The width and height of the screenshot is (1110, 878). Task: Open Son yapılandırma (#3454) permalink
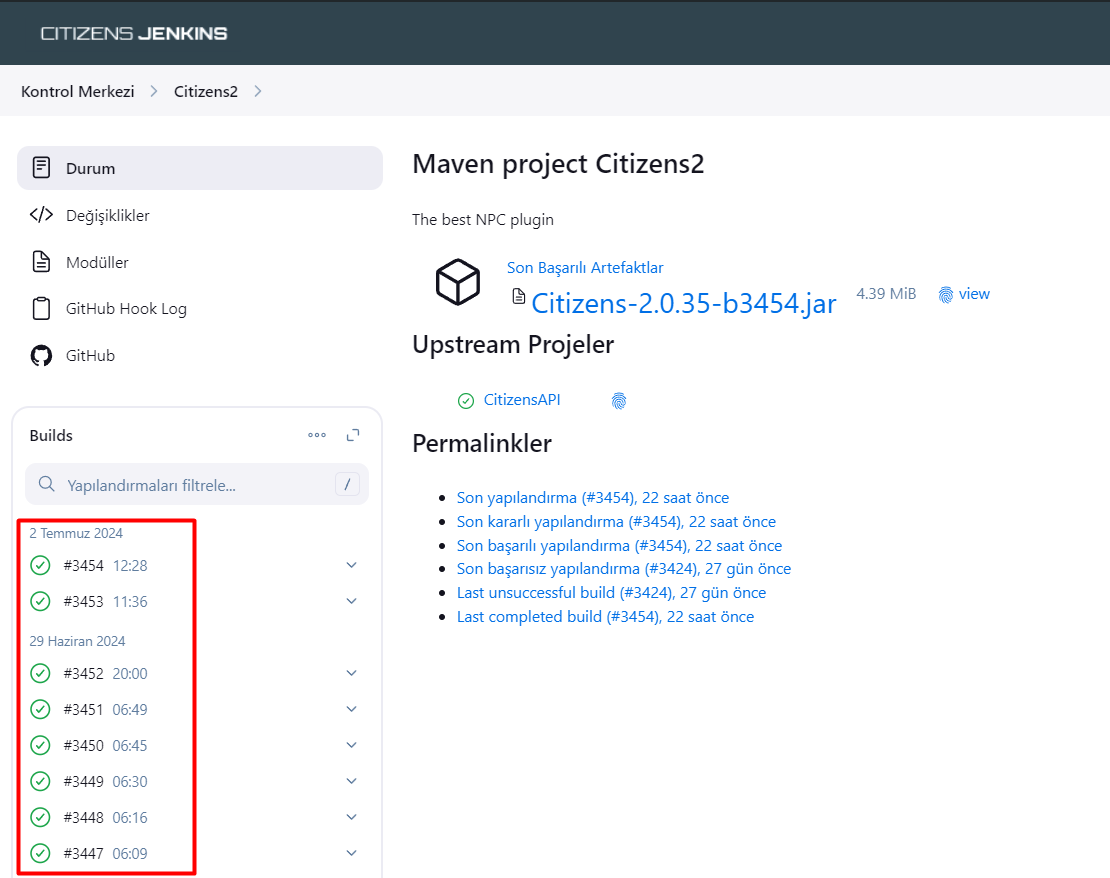593,498
